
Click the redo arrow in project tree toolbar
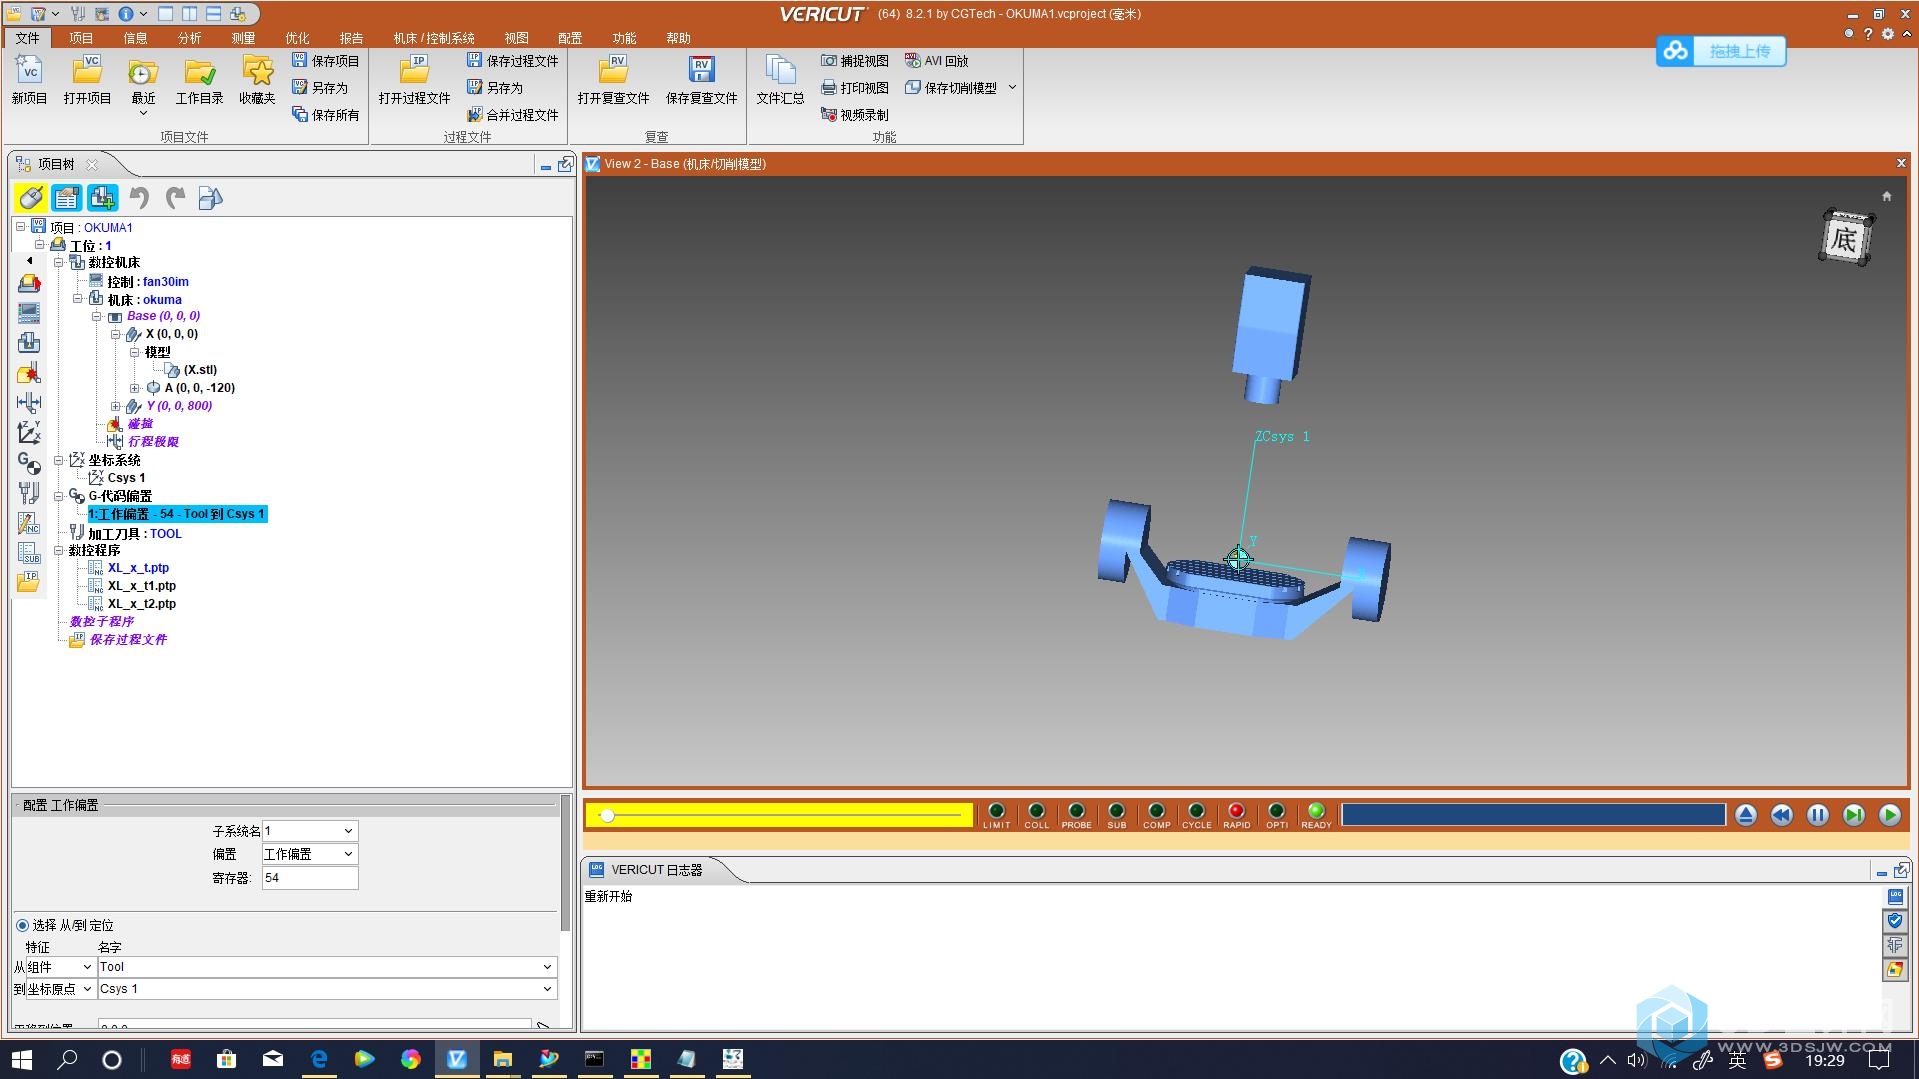tap(175, 198)
